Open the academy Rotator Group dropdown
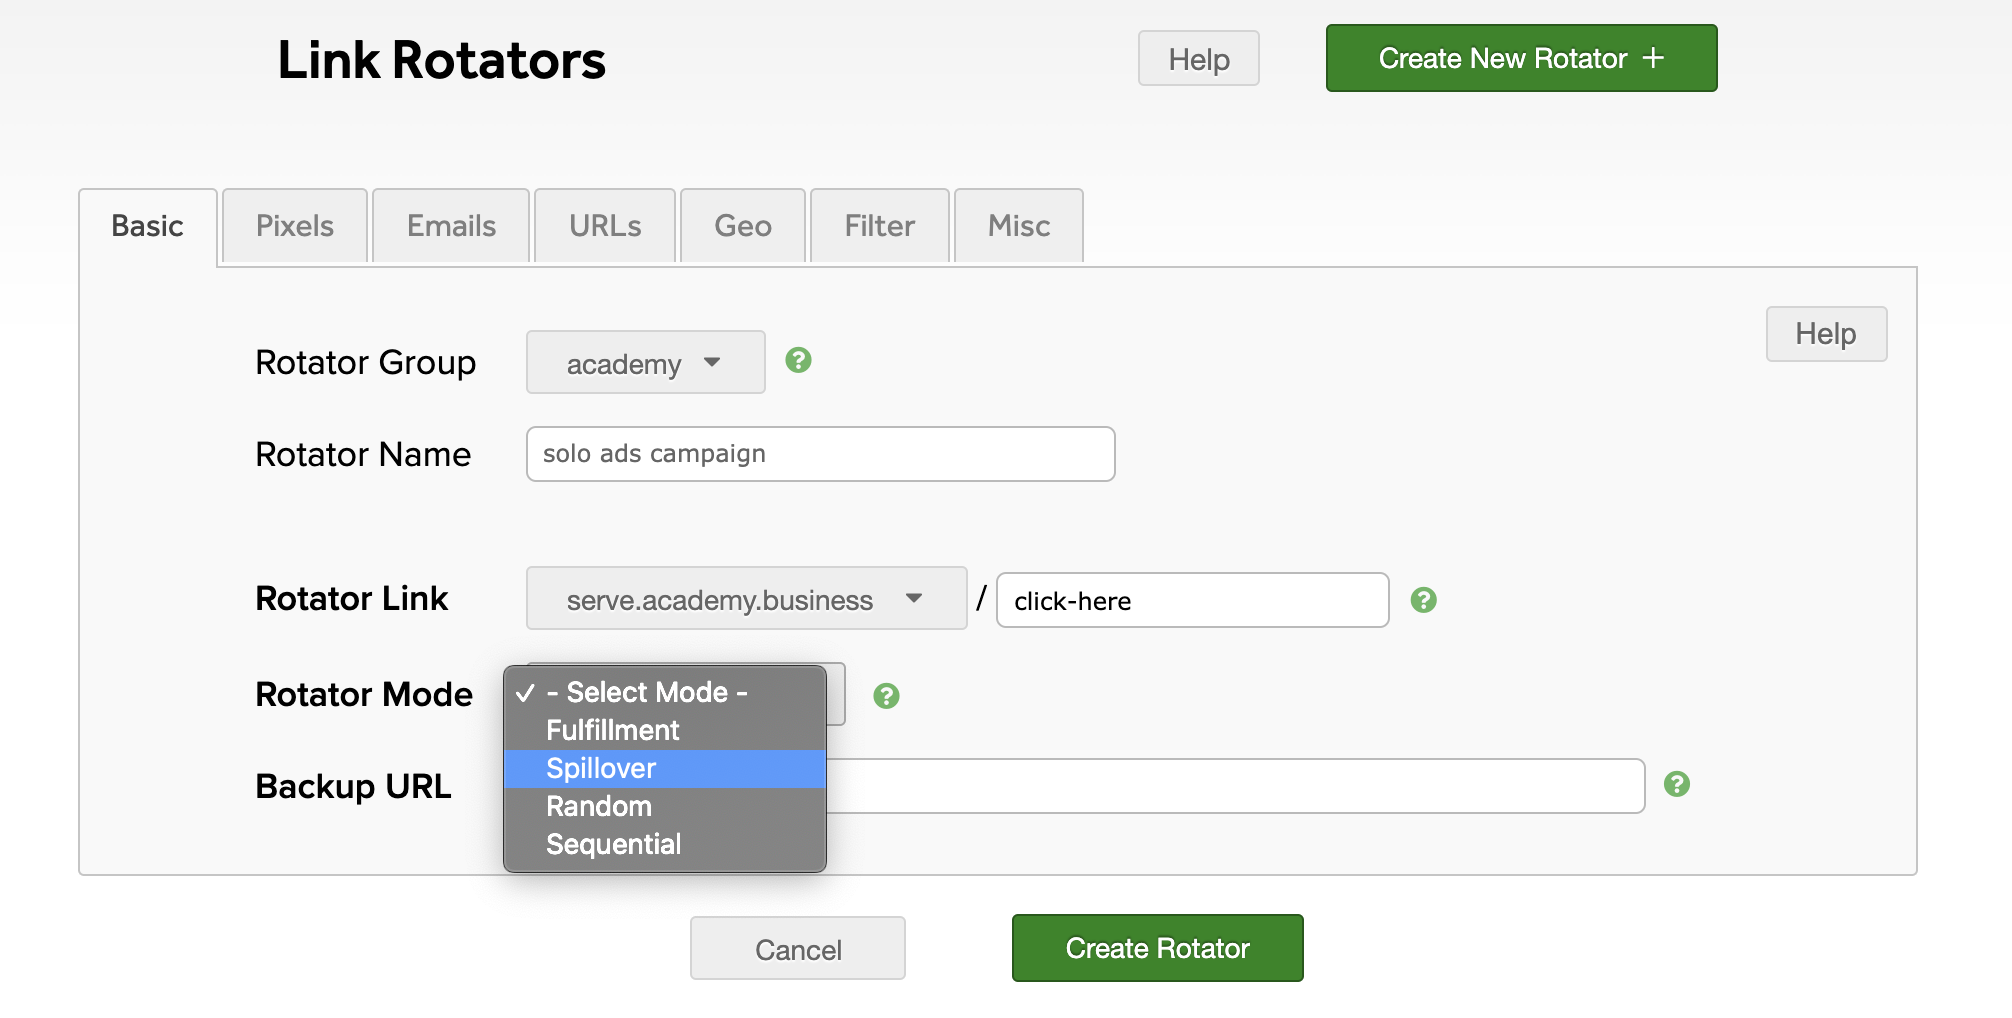2012x1018 pixels. point(644,362)
